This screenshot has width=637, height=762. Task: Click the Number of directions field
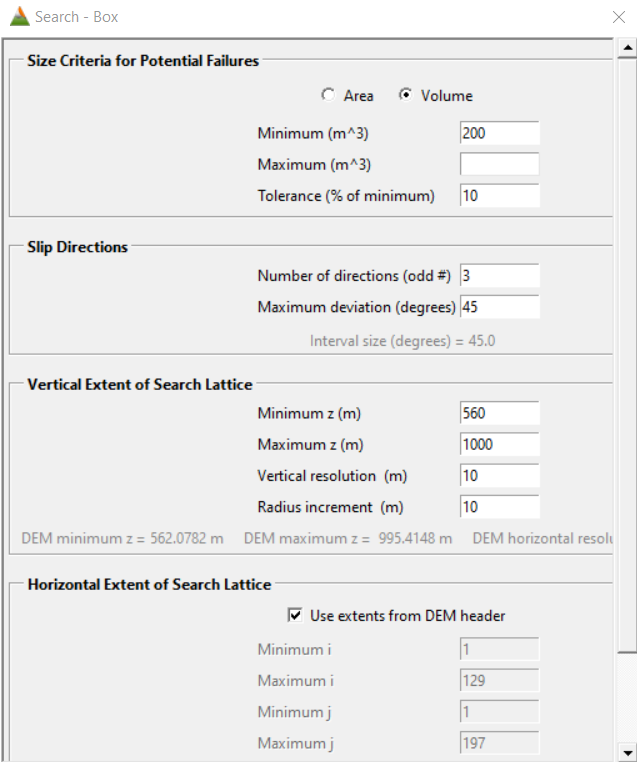pos(499,275)
